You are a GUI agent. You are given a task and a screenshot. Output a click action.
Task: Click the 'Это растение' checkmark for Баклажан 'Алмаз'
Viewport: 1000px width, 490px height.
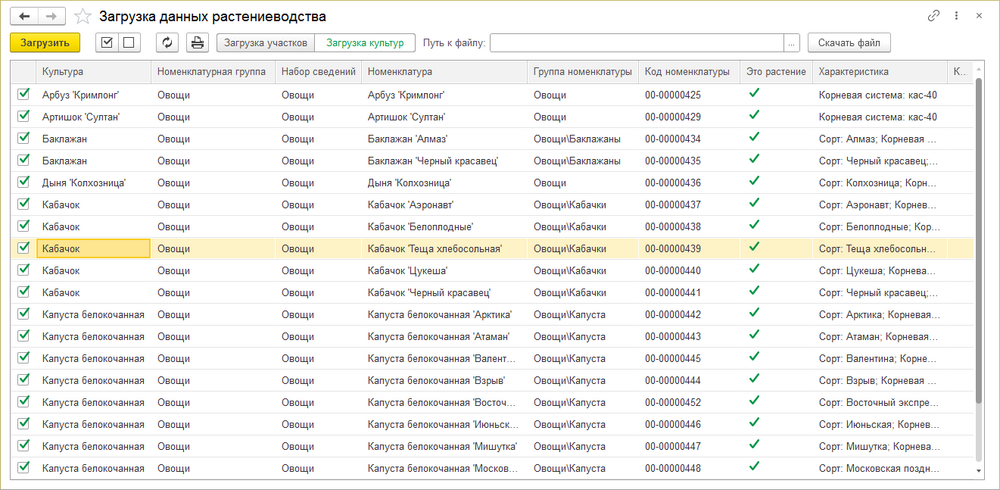pyautogui.click(x=754, y=137)
